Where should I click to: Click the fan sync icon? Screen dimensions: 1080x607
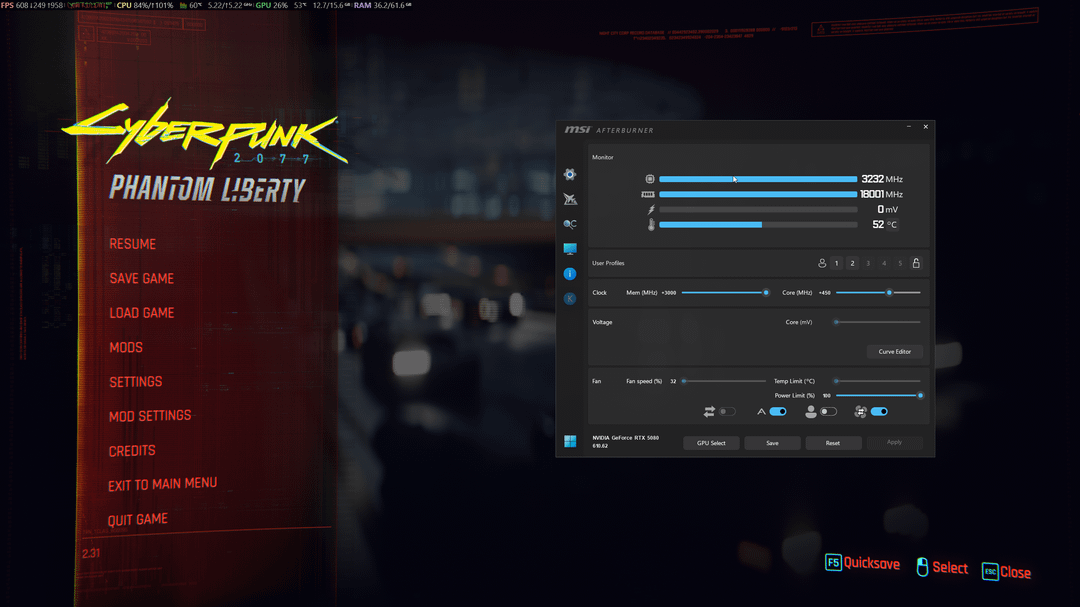[x=860, y=411]
